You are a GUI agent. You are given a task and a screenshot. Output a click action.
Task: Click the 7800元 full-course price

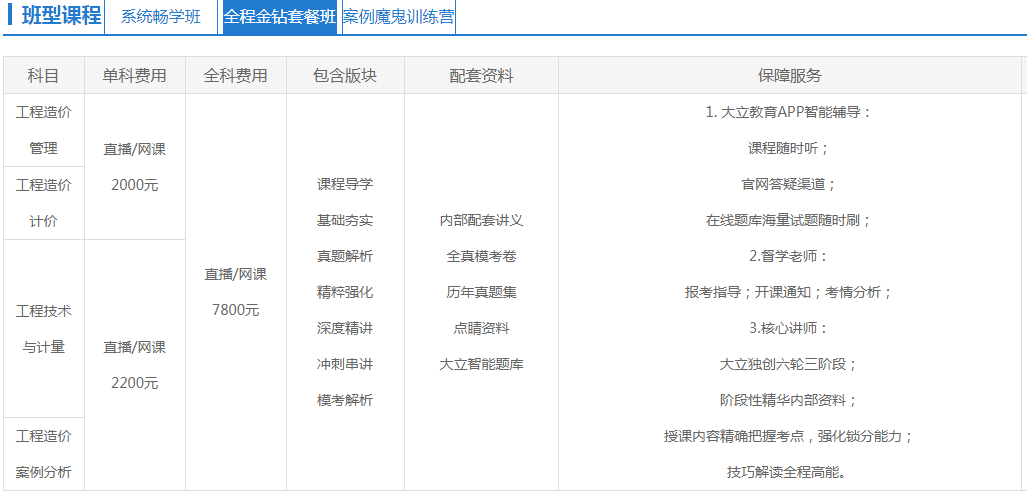tap(236, 310)
